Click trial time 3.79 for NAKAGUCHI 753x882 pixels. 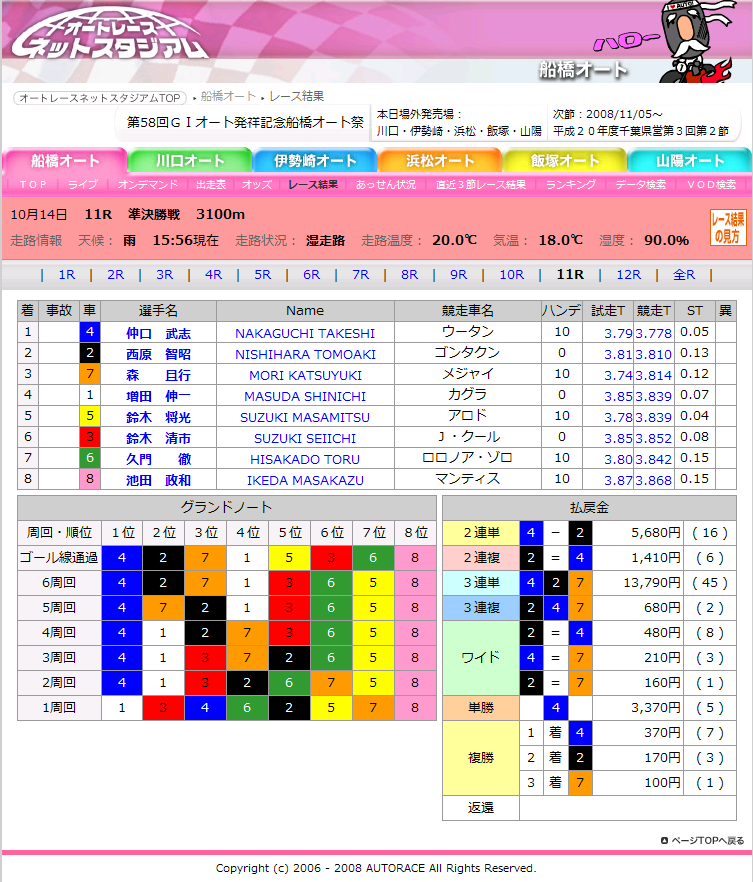(618, 334)
